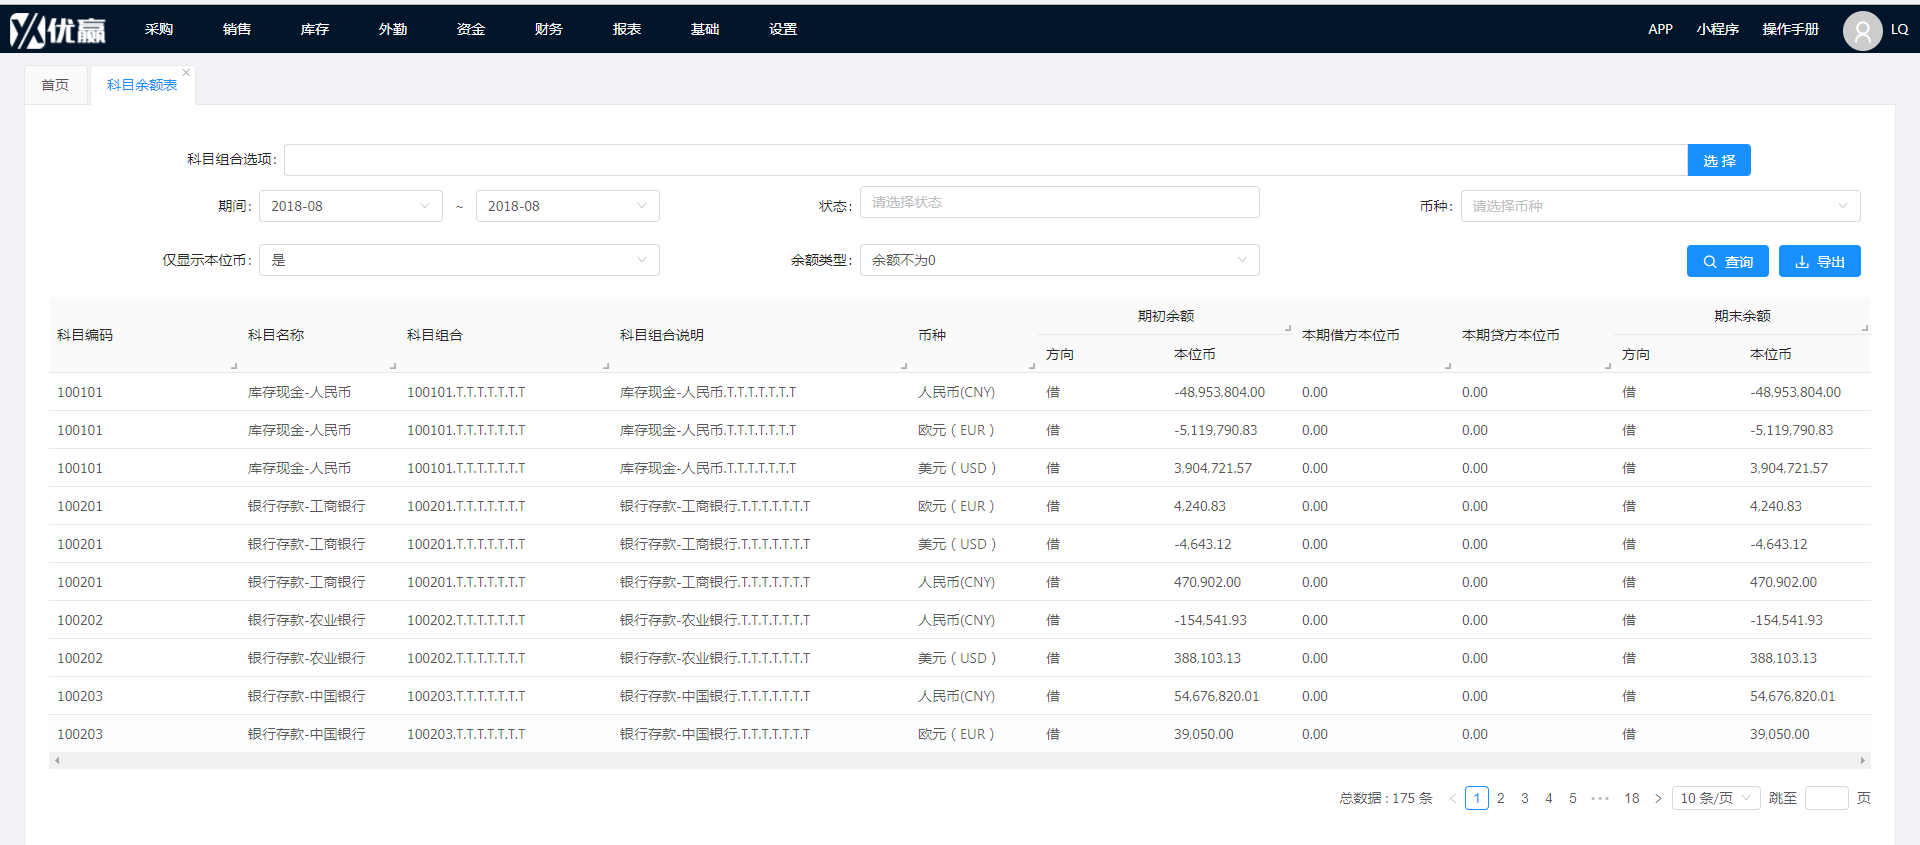Viewport: 1920px width, 845px height.
Task: Click the 跳至 page number input
Action: pyautogui.click(x=1827, y=798)
